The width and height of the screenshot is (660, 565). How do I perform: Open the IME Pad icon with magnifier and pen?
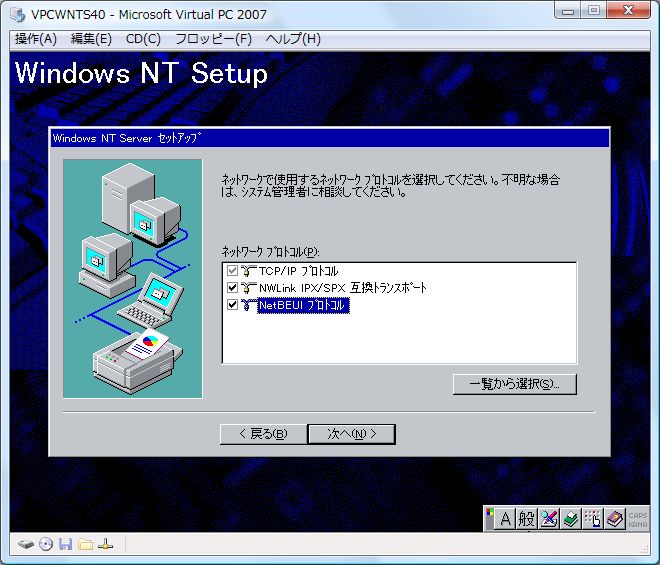(549, 519)
